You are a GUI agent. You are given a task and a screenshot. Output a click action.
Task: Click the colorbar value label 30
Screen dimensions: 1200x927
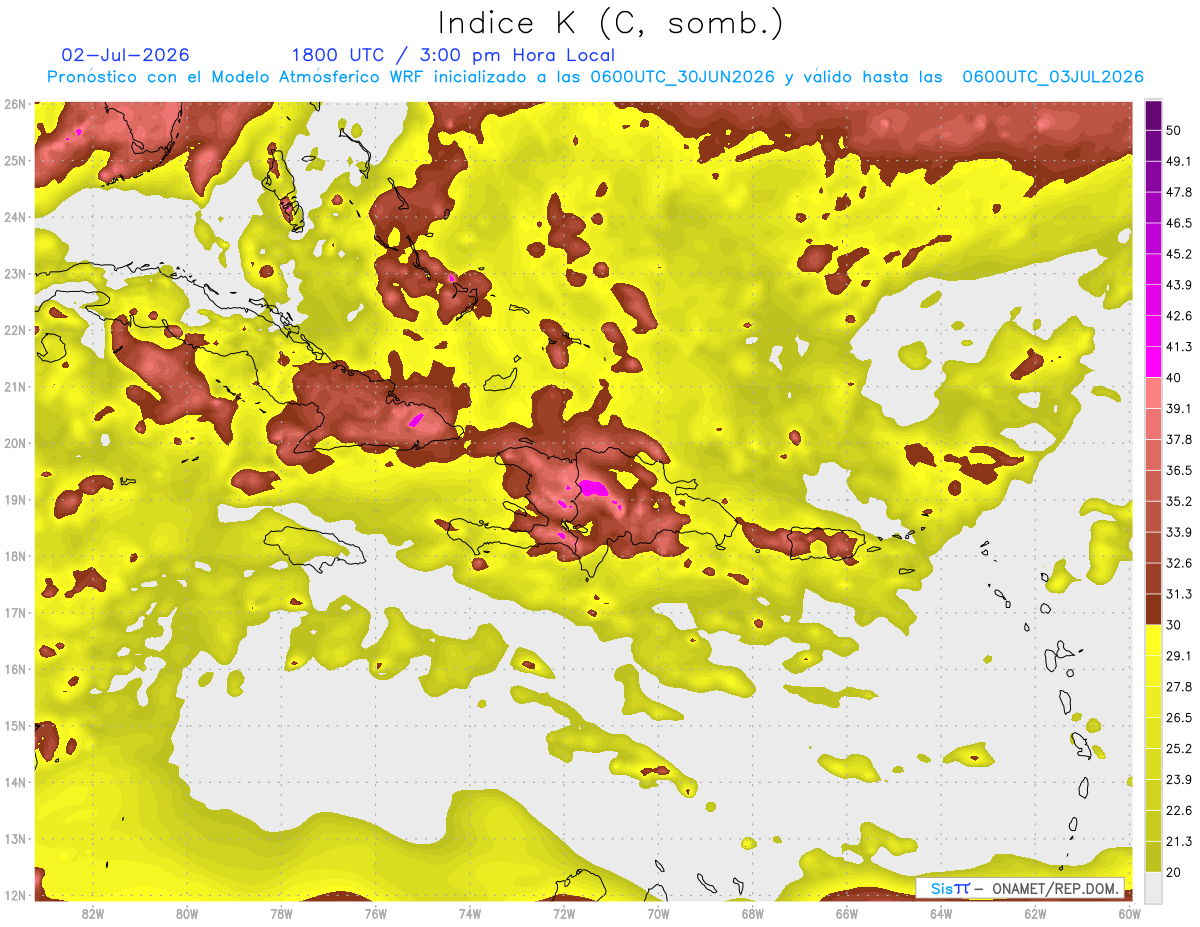[1175, 625]
